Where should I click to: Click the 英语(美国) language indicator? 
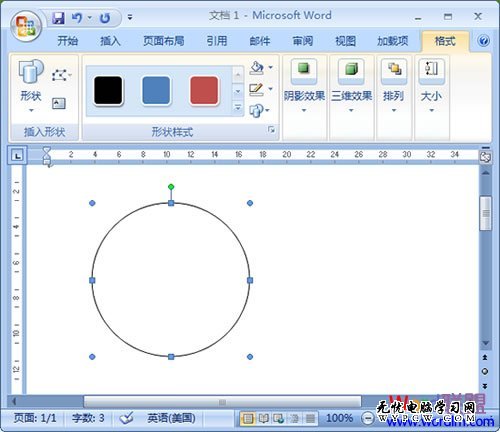pyautogui.click(x=171, y=418)
